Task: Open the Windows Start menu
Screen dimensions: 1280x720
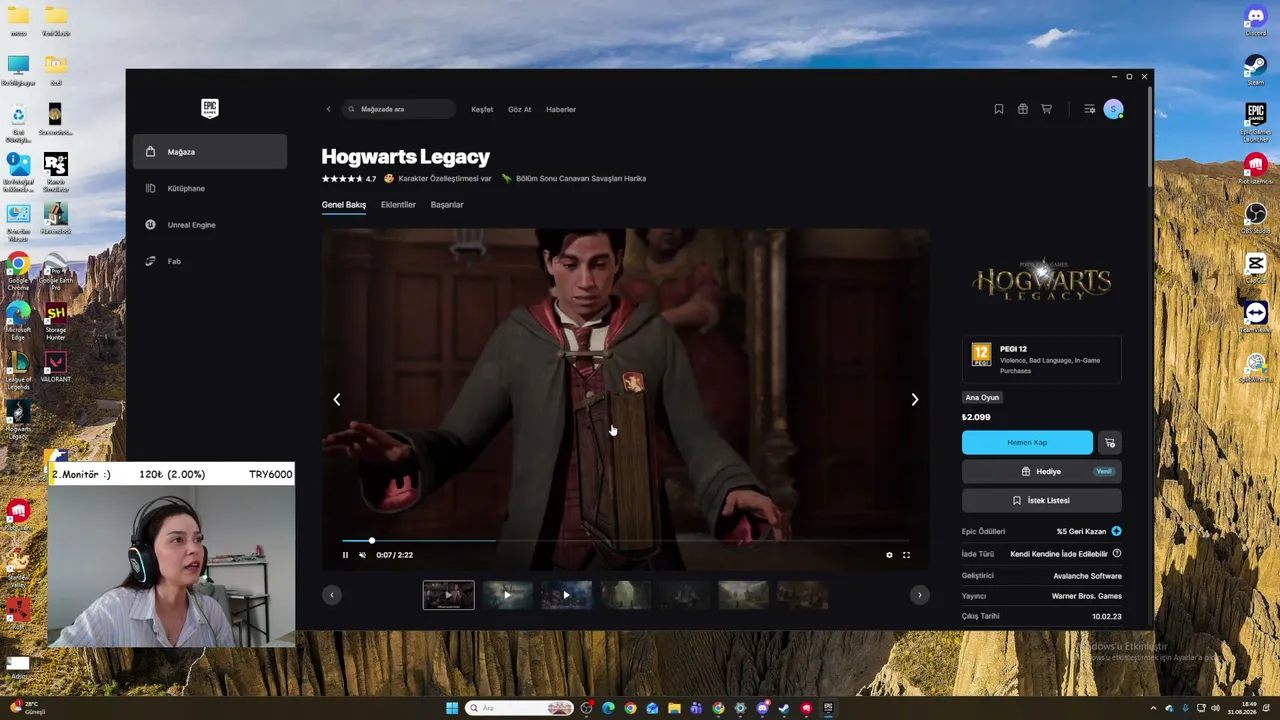Action: coord(452,708)
